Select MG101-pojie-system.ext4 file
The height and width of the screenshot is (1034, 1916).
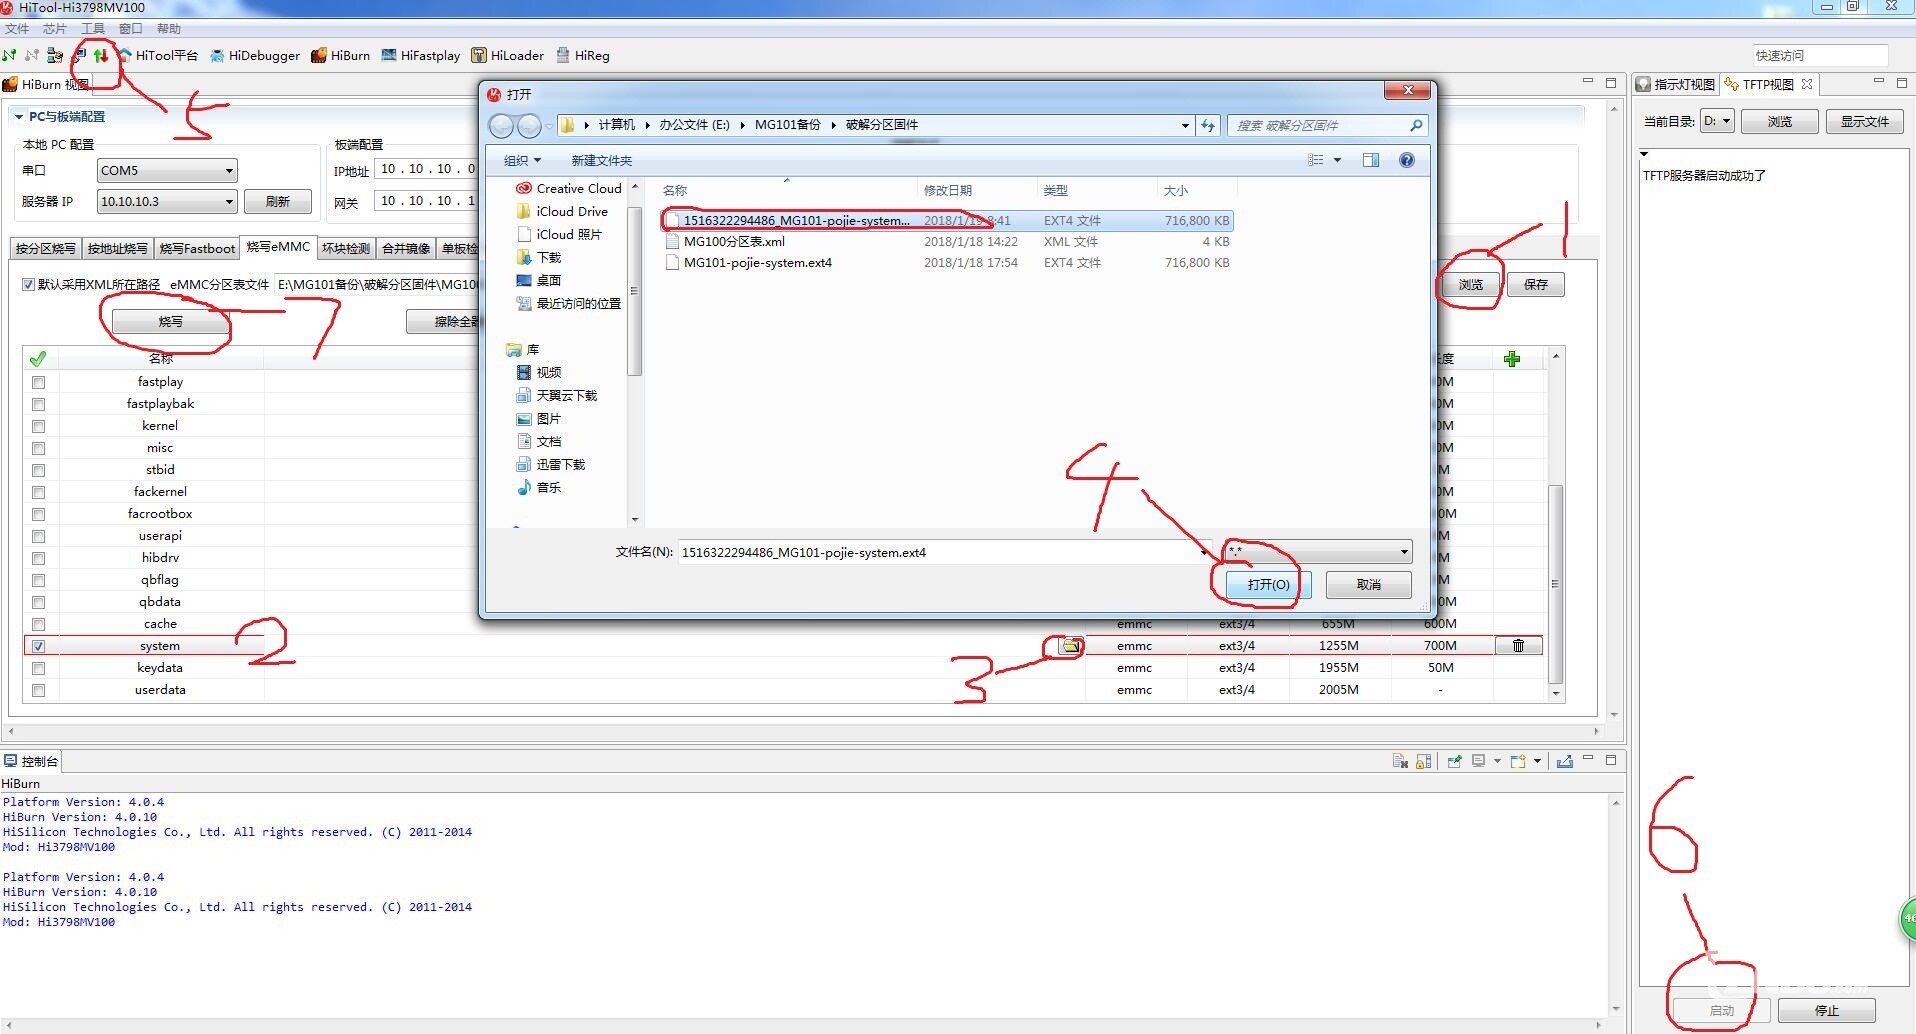757,263
